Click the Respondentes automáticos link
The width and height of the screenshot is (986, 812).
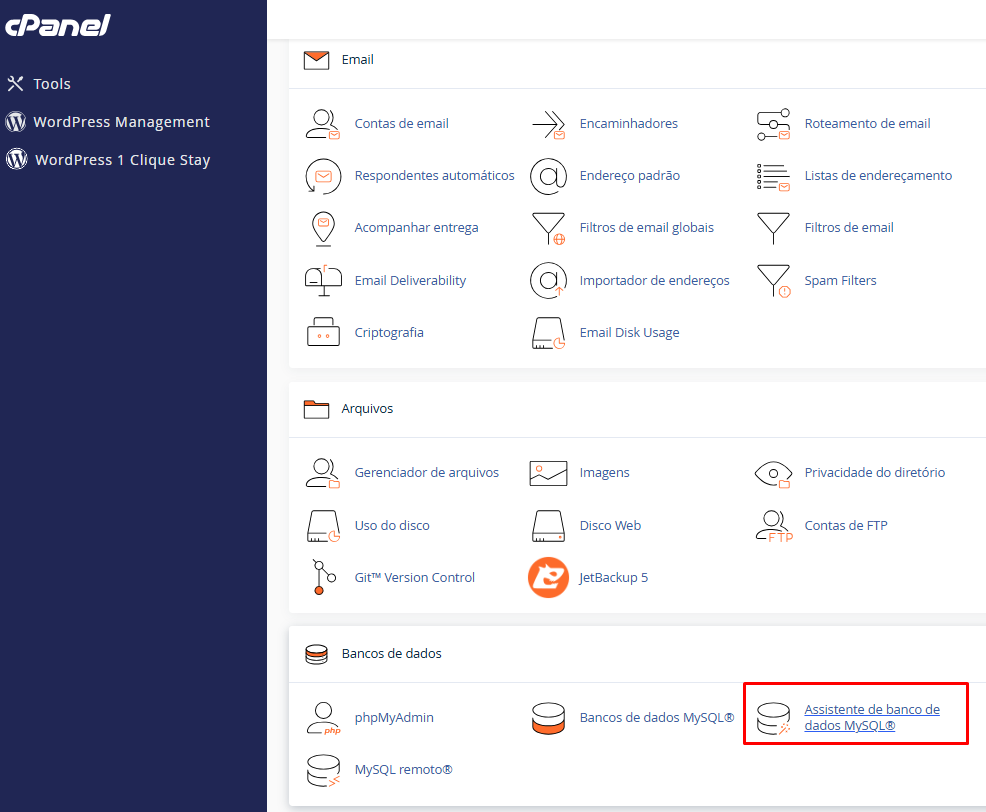(434, 176)
